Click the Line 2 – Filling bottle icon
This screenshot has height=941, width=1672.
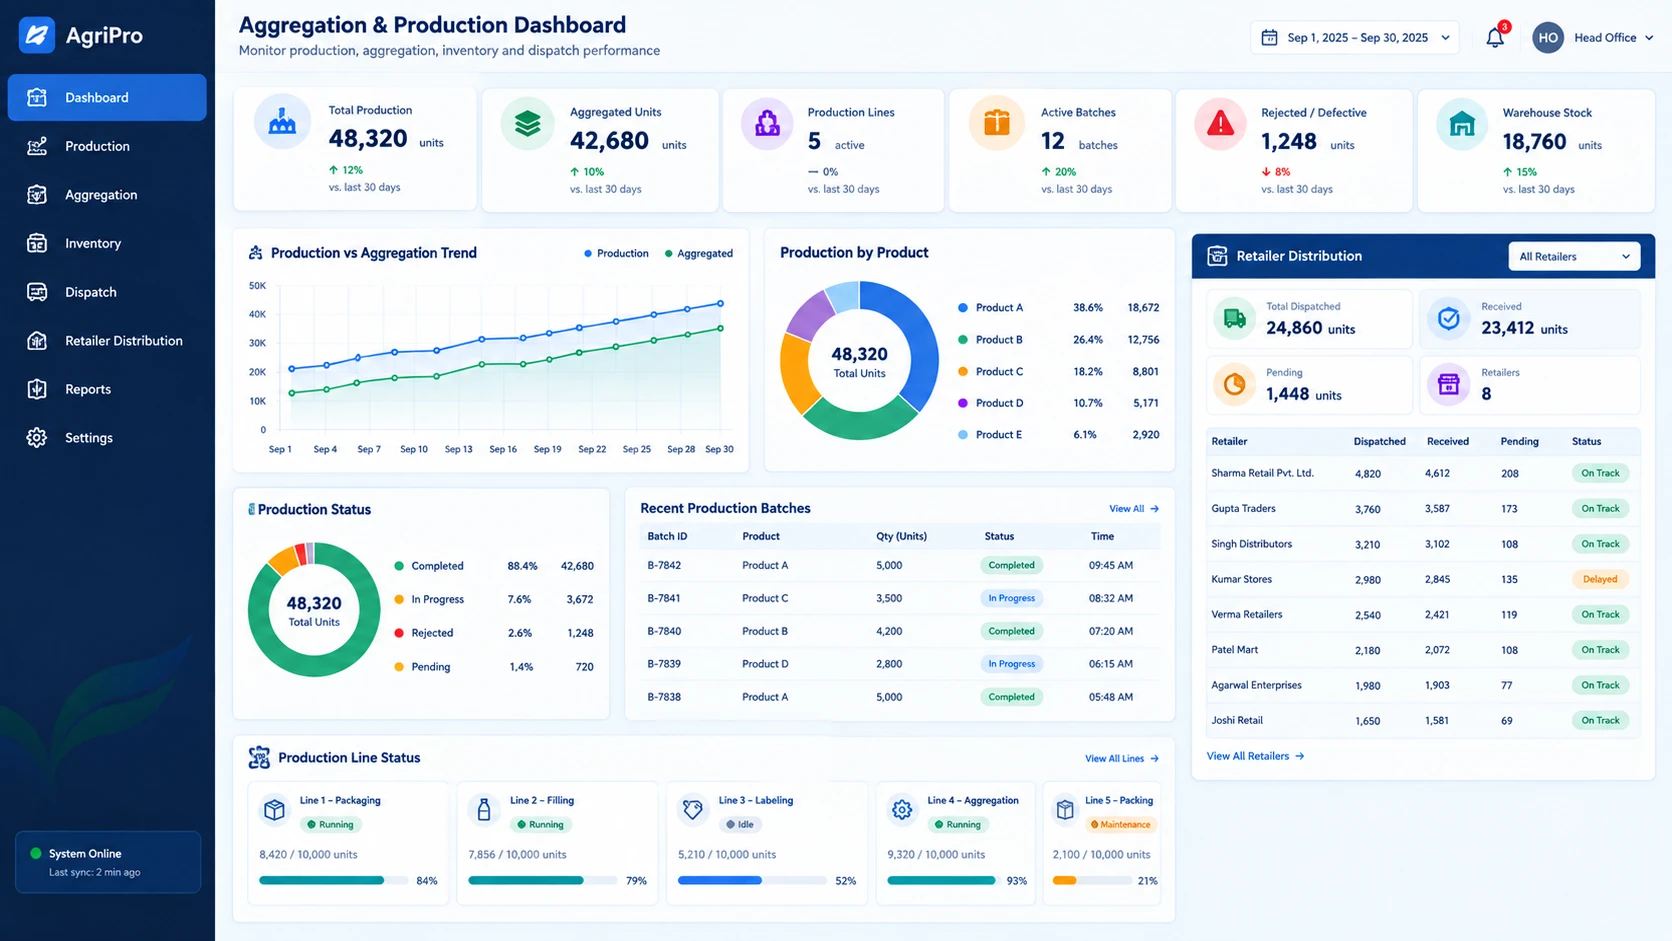(x=484, y=810)
